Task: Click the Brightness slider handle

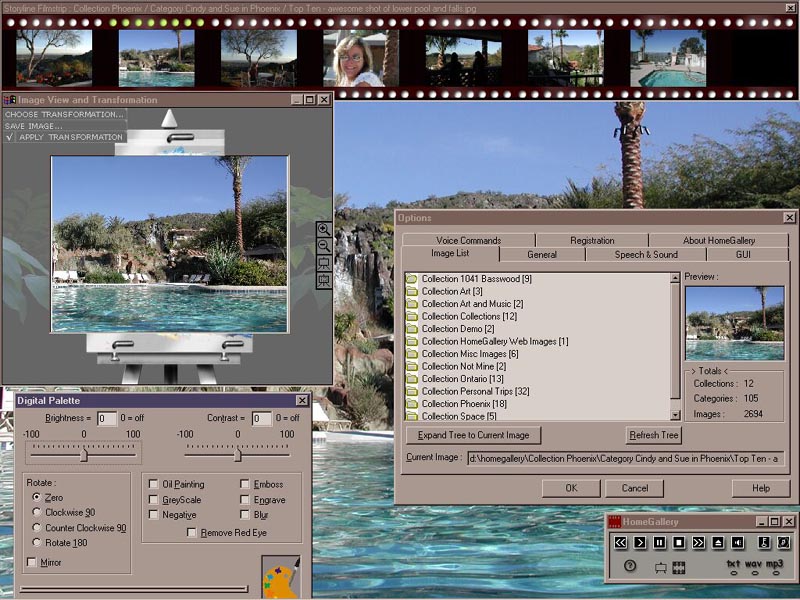Action: coord(84,455)
